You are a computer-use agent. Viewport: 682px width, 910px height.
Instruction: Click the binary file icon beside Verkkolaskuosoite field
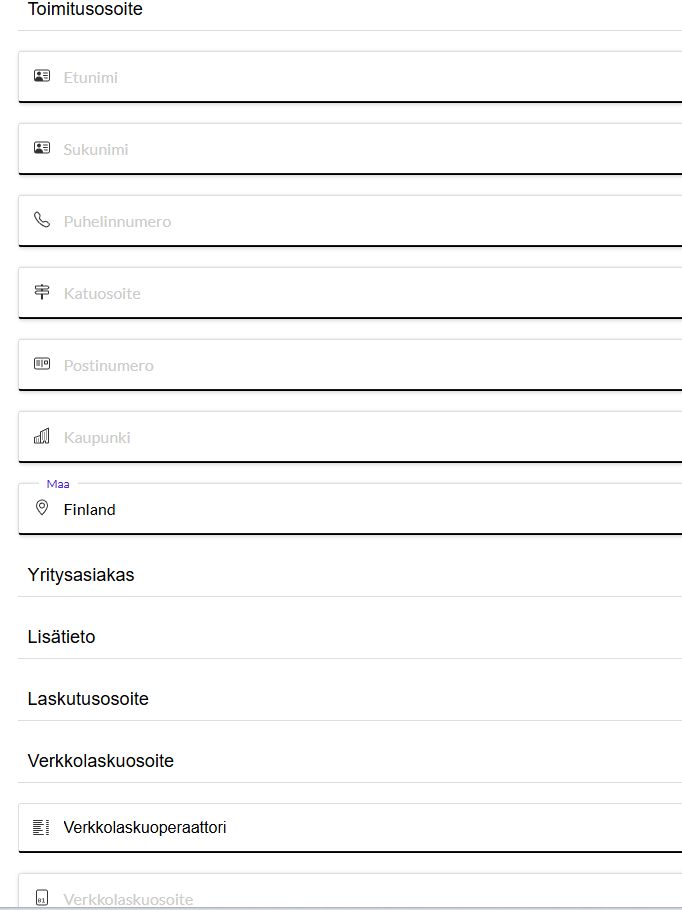[x=42, y=897]
